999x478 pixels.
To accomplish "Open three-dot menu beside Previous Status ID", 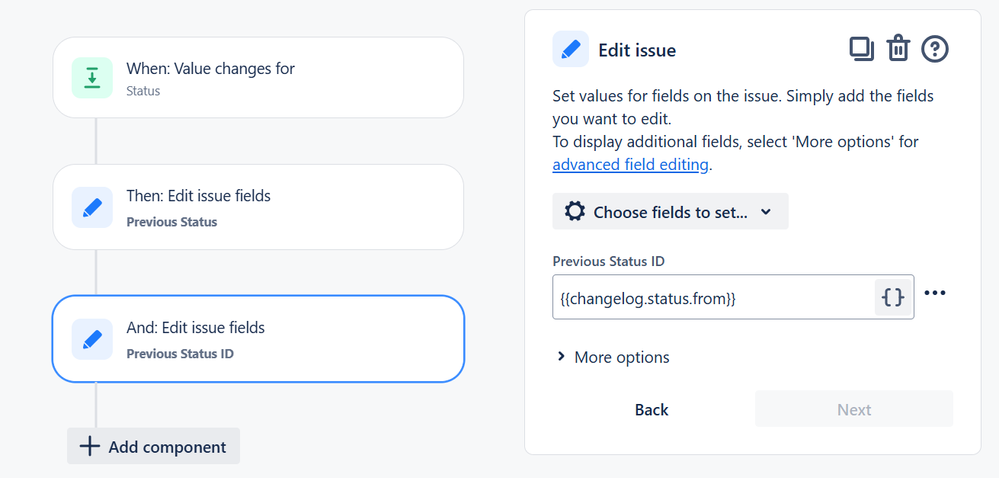I will pyautogui.click(x=935, y=293).
